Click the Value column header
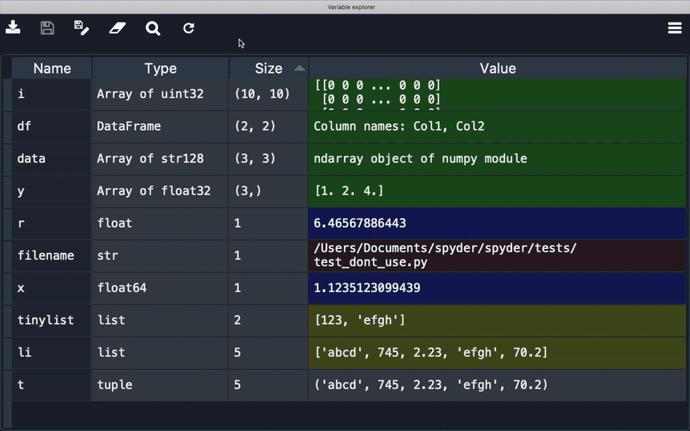This screenshot has height=431, width=690. point(497,68)
